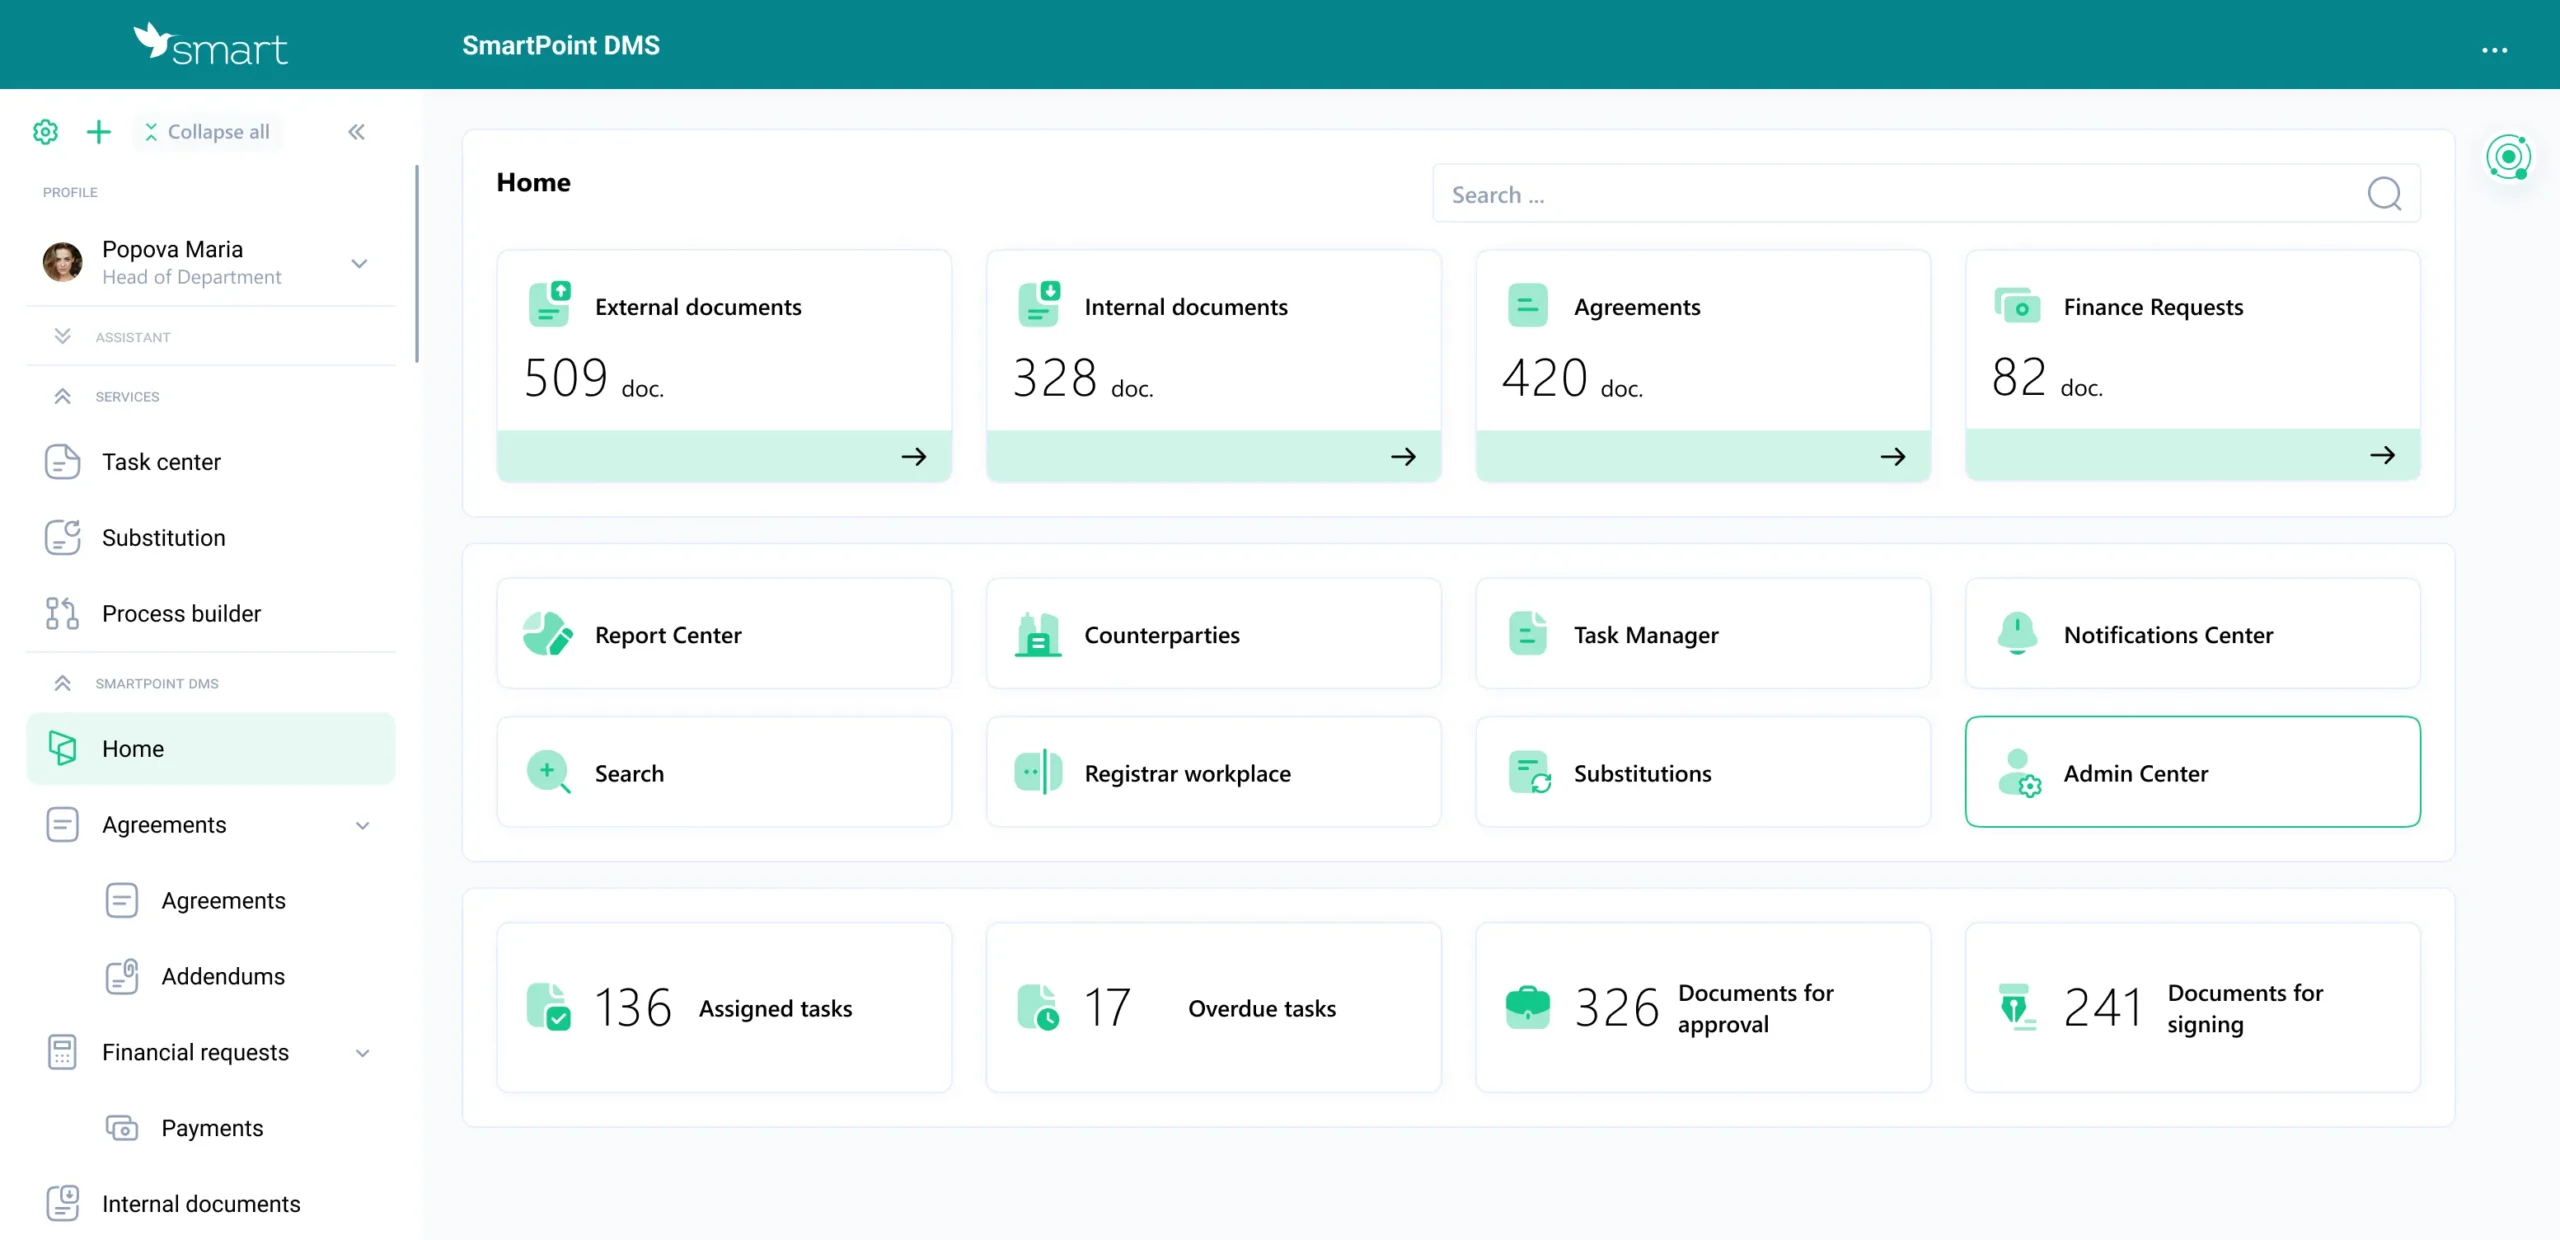This screenshot has height=1240, width=2560.
Task: Expand the Financial requests section
Action: pos(362,1052)
